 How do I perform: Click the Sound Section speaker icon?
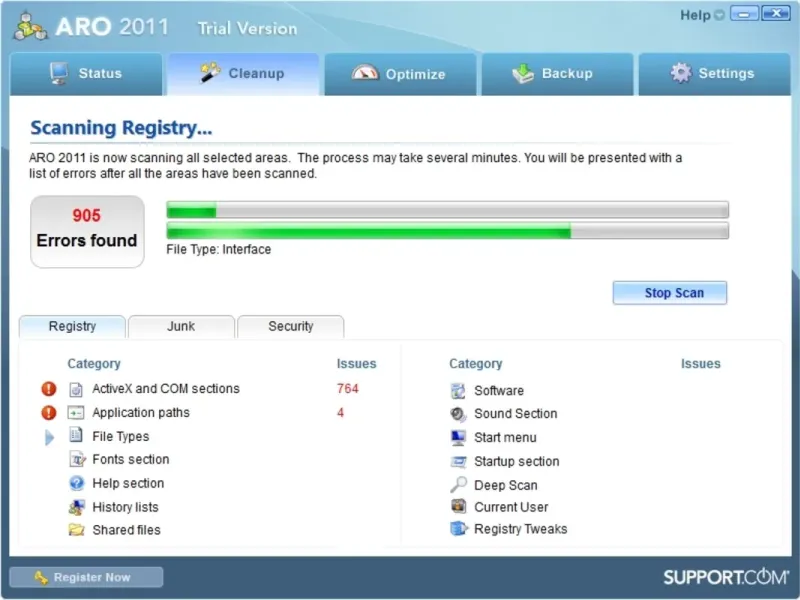coord(458,414)
